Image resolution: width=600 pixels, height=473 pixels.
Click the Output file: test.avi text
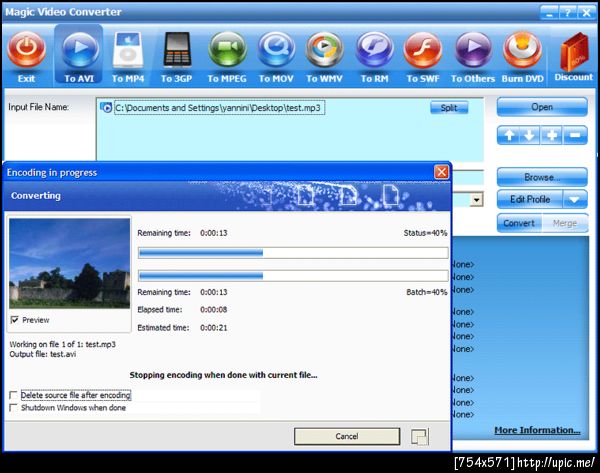coord(43,354)
